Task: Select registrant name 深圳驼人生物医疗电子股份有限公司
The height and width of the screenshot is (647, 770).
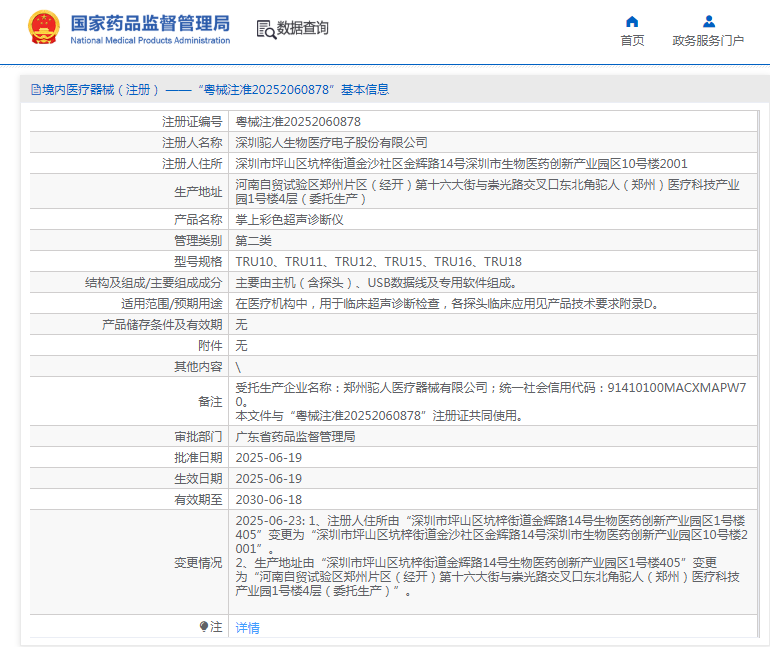Action: tap(331, 142)
